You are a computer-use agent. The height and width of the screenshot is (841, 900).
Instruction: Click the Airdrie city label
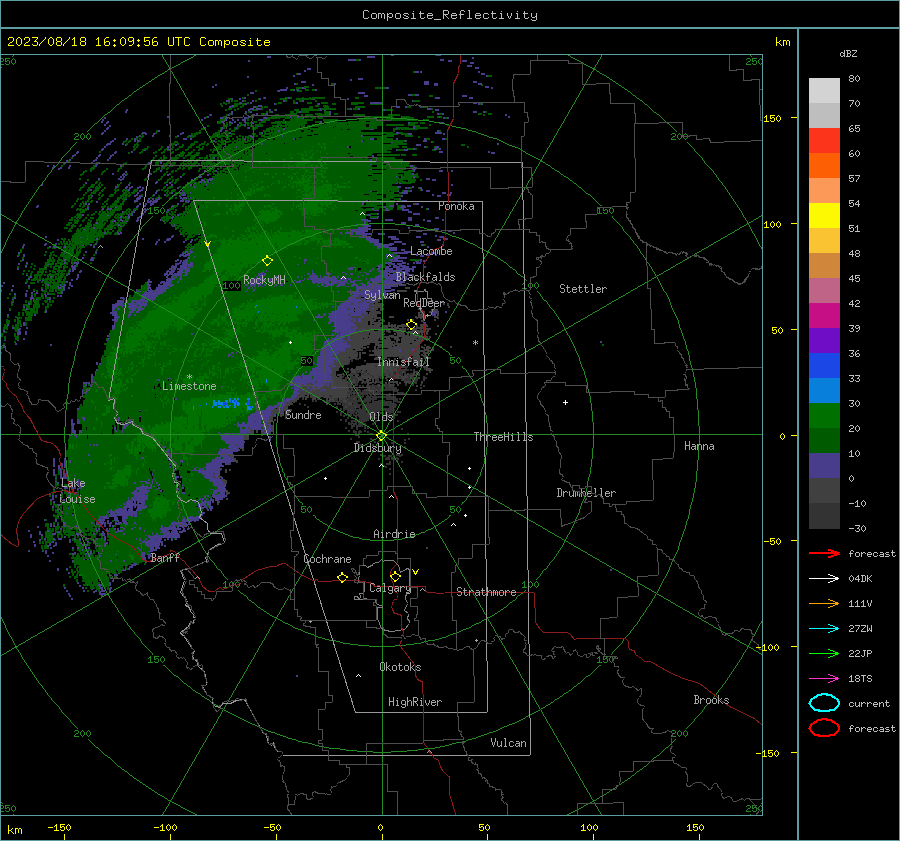[x=394, y=534]
